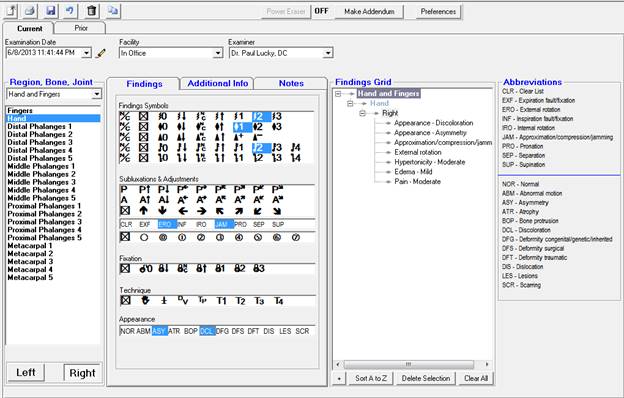Screen dimensions: 624x398
Task: Click the print toolbar icon
Action: click(x=30, y=11)
